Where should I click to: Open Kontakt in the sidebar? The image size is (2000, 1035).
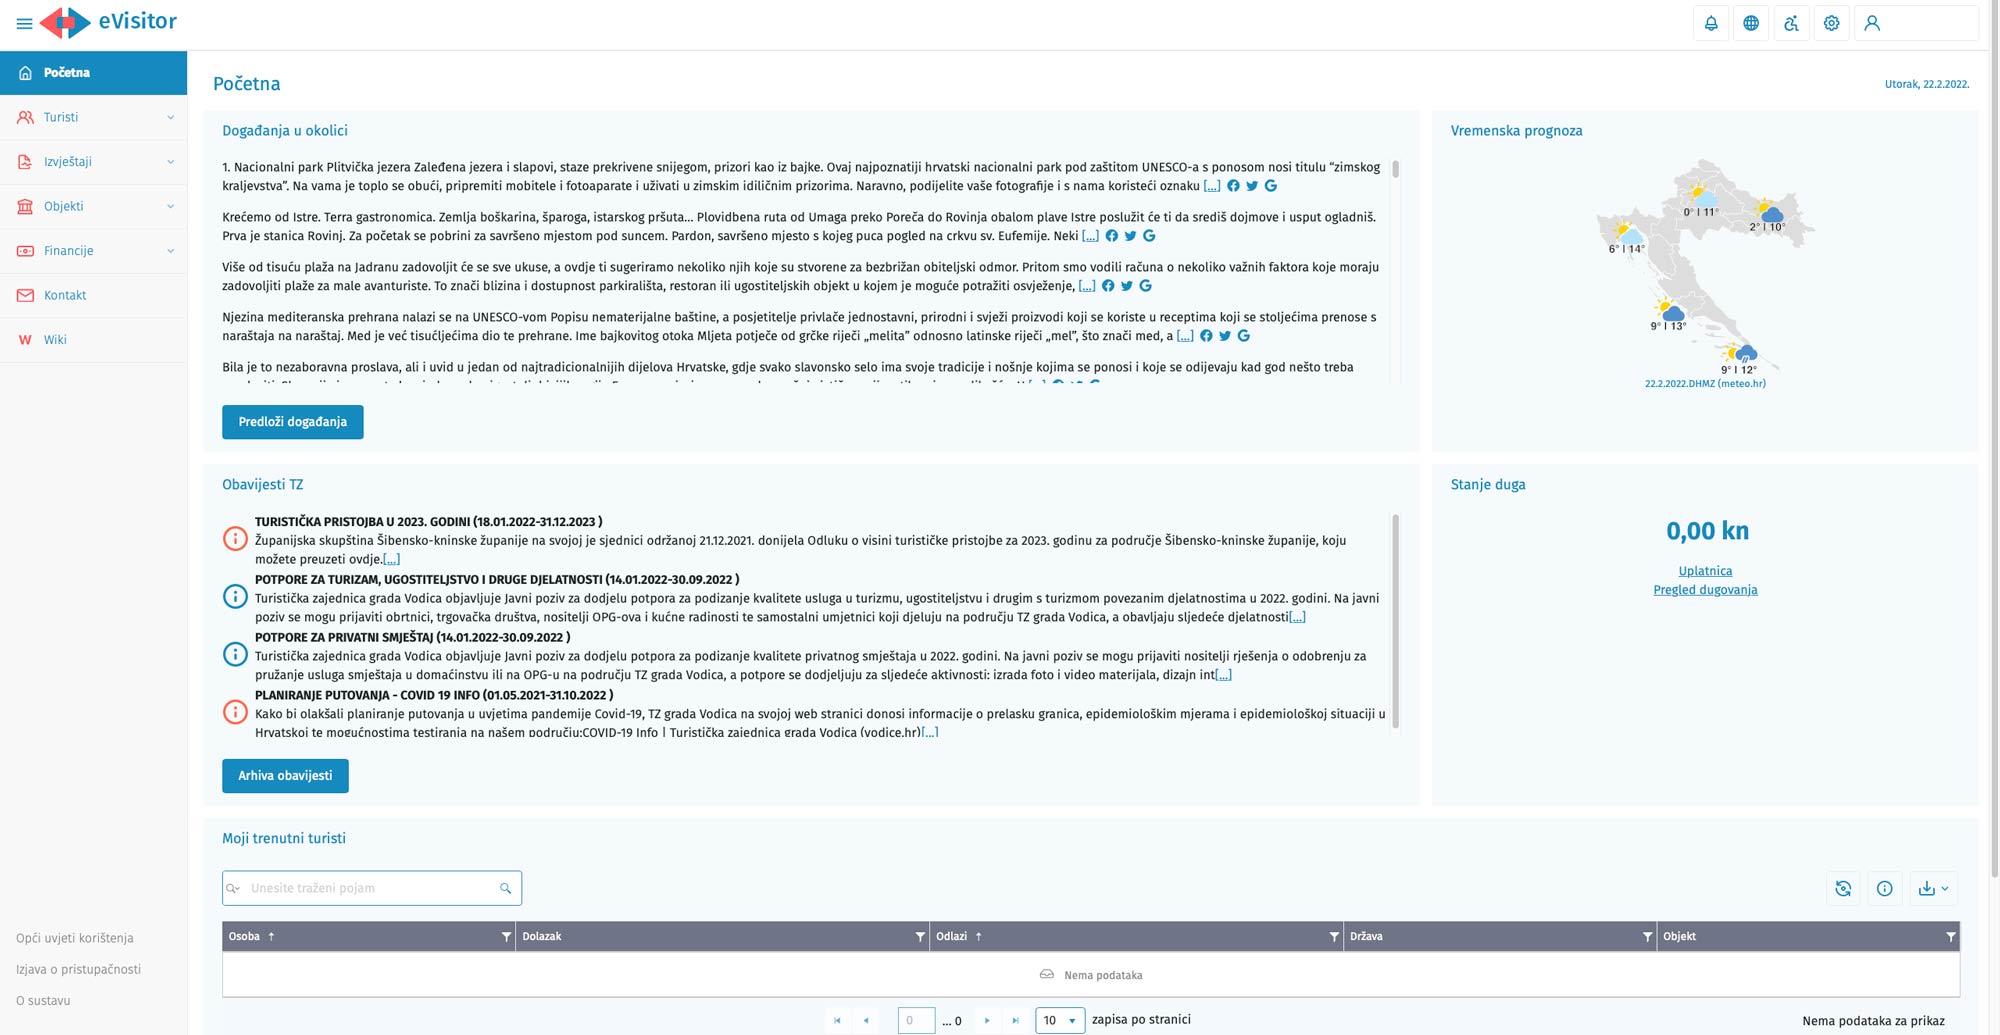point(93,295)
